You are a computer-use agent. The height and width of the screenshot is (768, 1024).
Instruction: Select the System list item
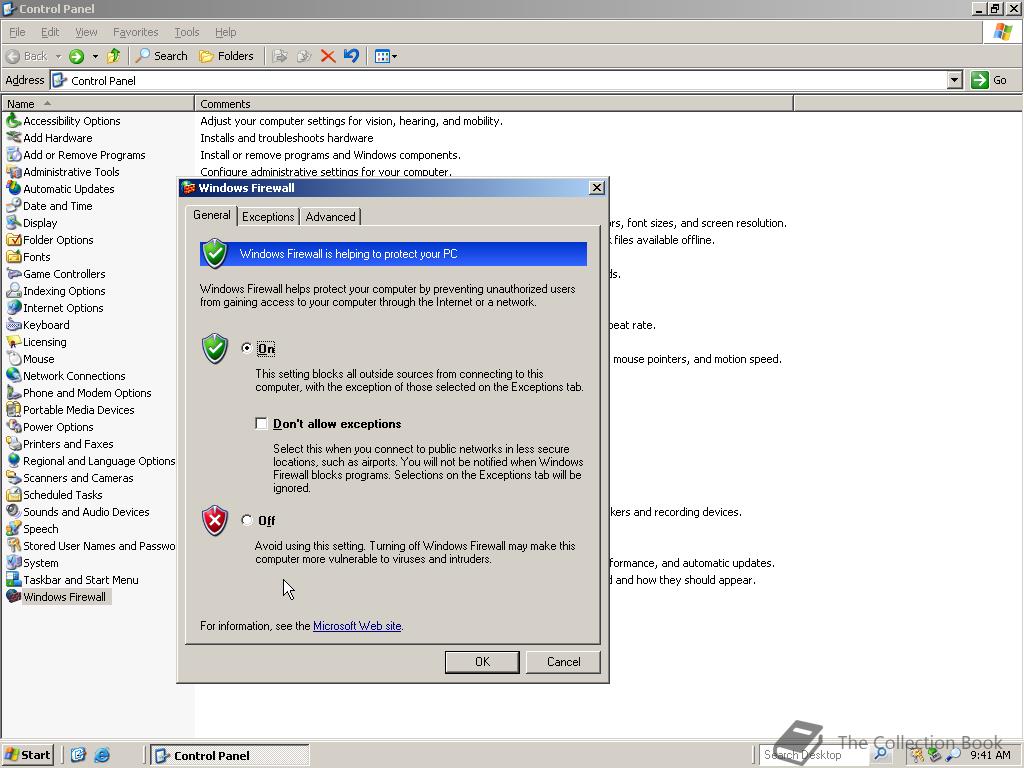(40, 563)
